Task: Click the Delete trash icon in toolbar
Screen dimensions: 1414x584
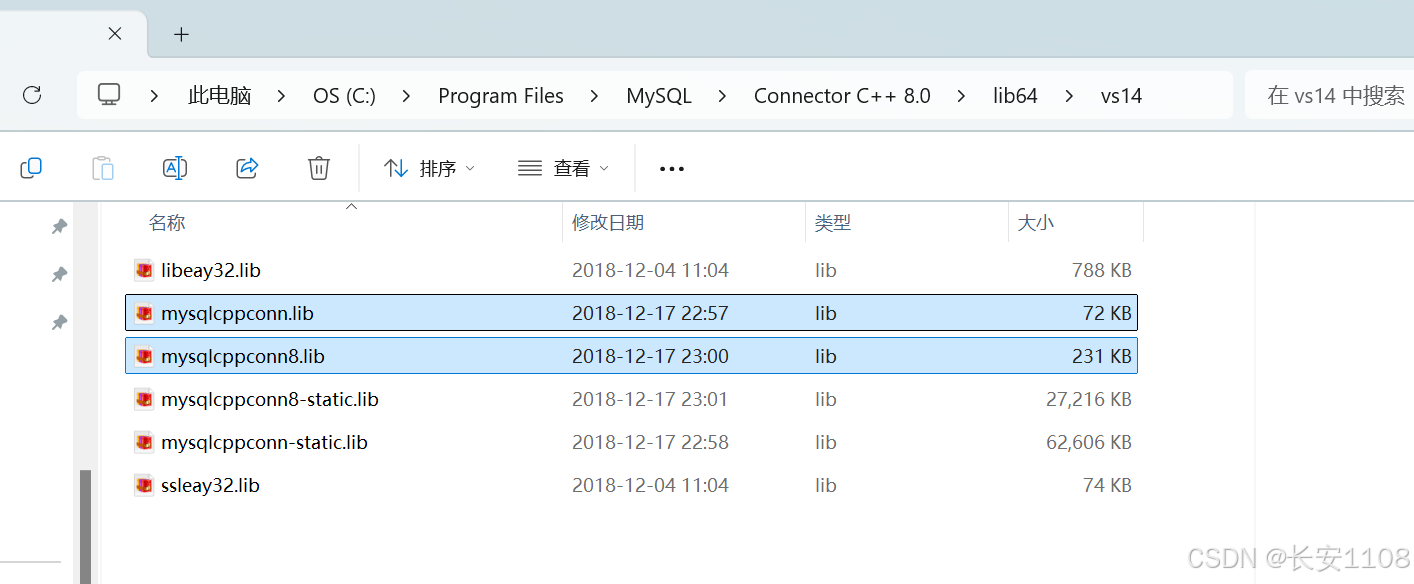Action: [x=319, y=168]
